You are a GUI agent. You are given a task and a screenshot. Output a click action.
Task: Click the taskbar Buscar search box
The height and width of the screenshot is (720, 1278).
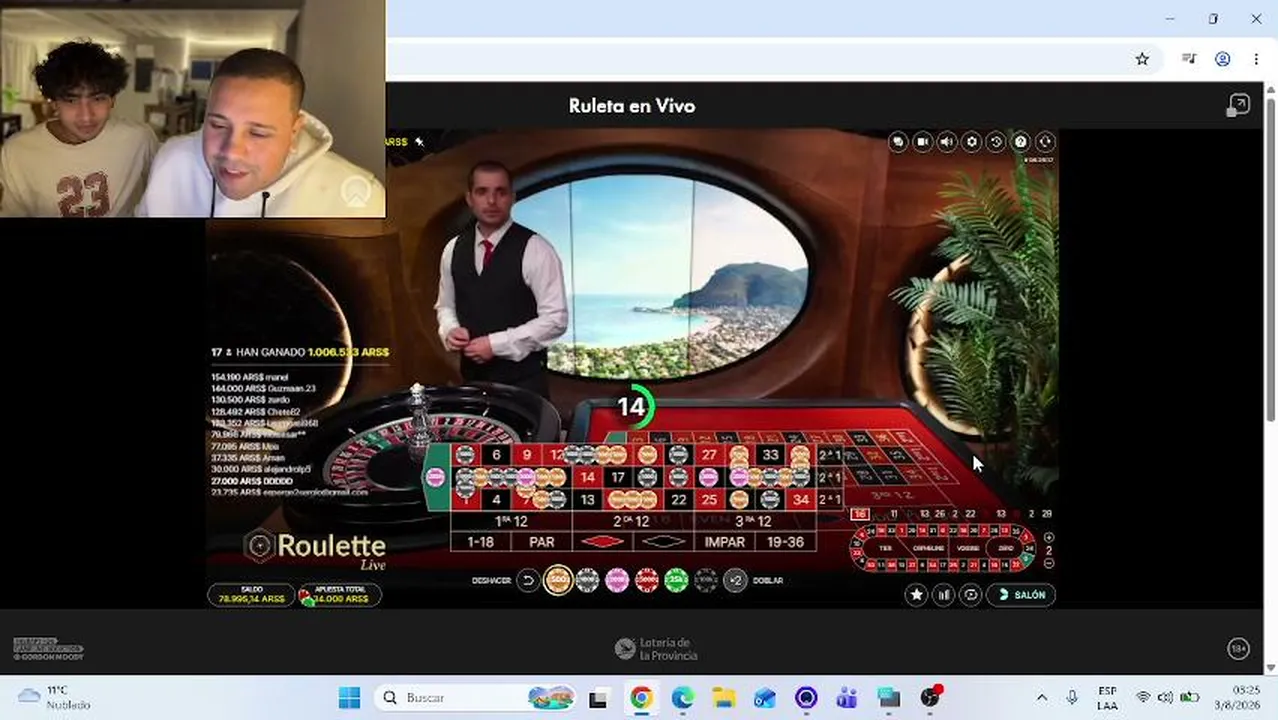pos(478,697)
